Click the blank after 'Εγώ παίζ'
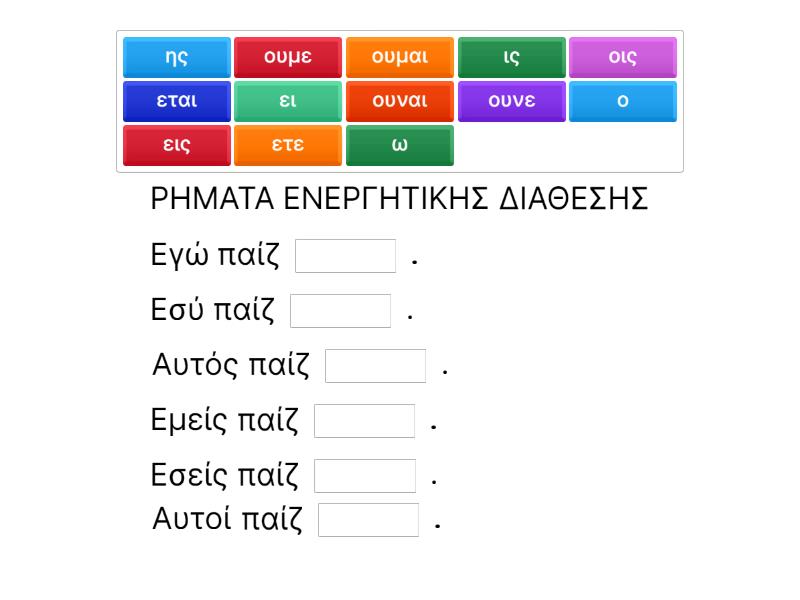This screenshot has height=600, width=800. pyautogui.click(x=346, y=256)
